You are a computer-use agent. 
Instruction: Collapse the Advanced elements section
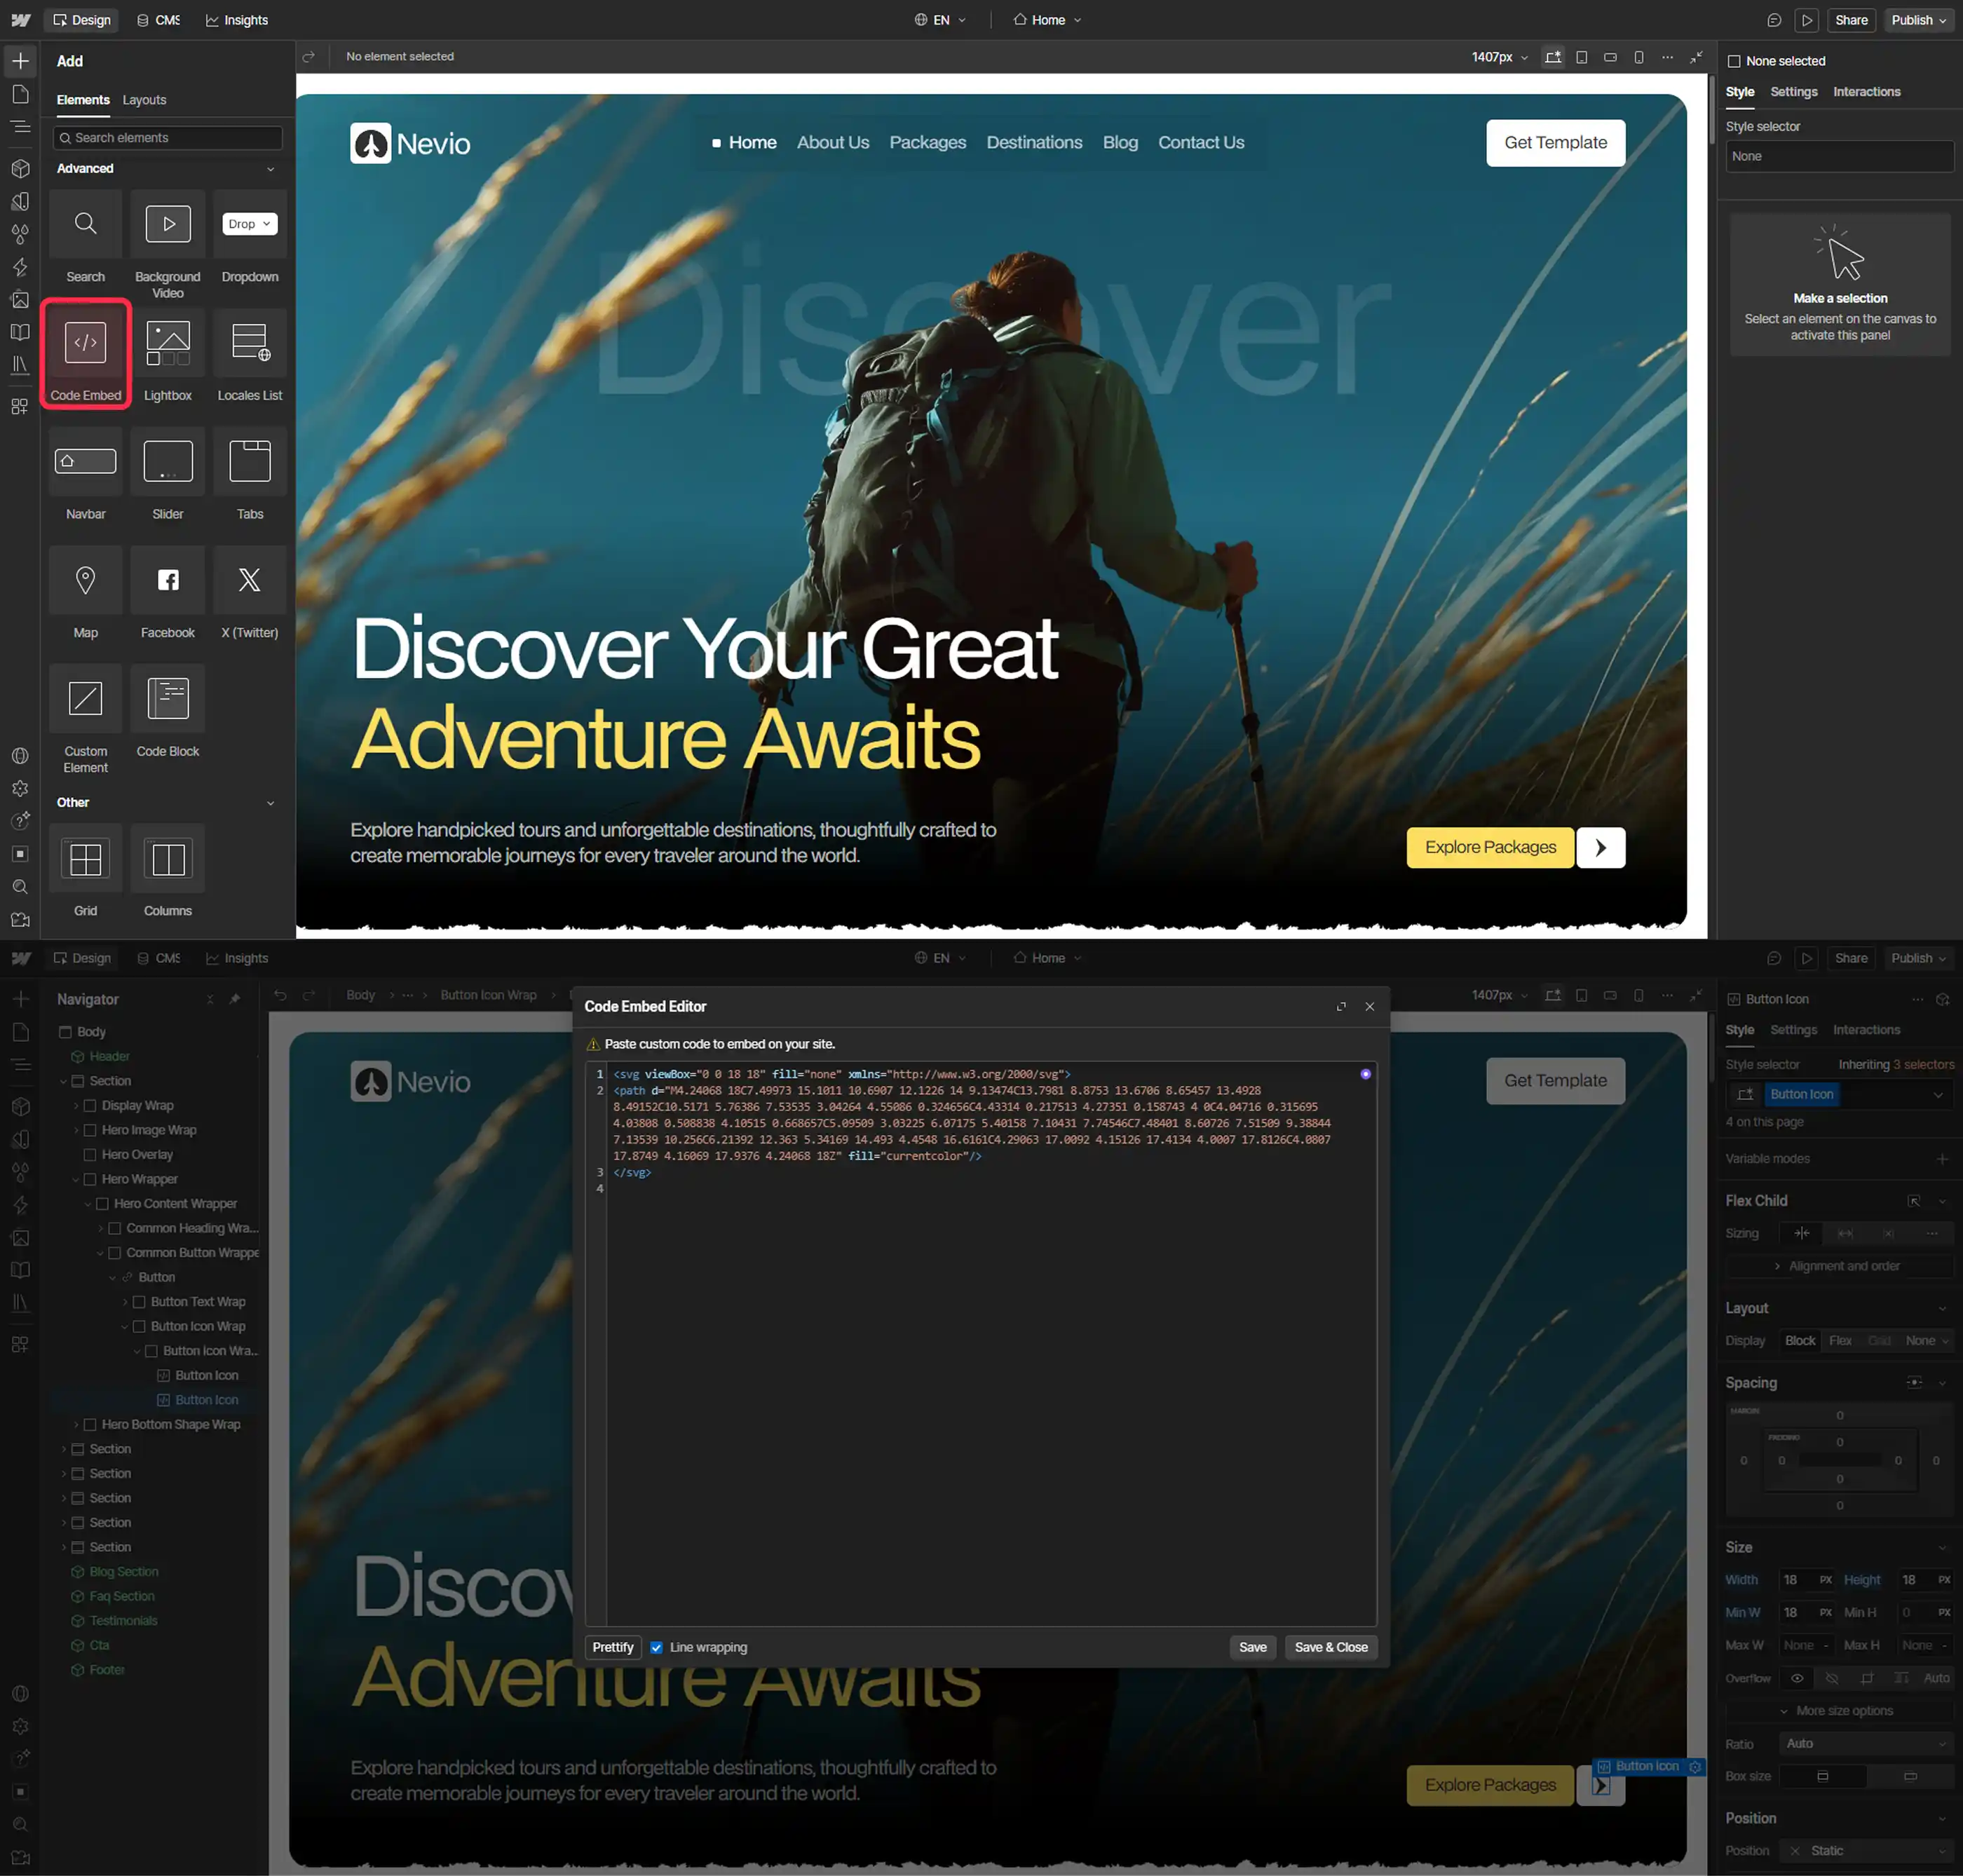coord(270,169)
